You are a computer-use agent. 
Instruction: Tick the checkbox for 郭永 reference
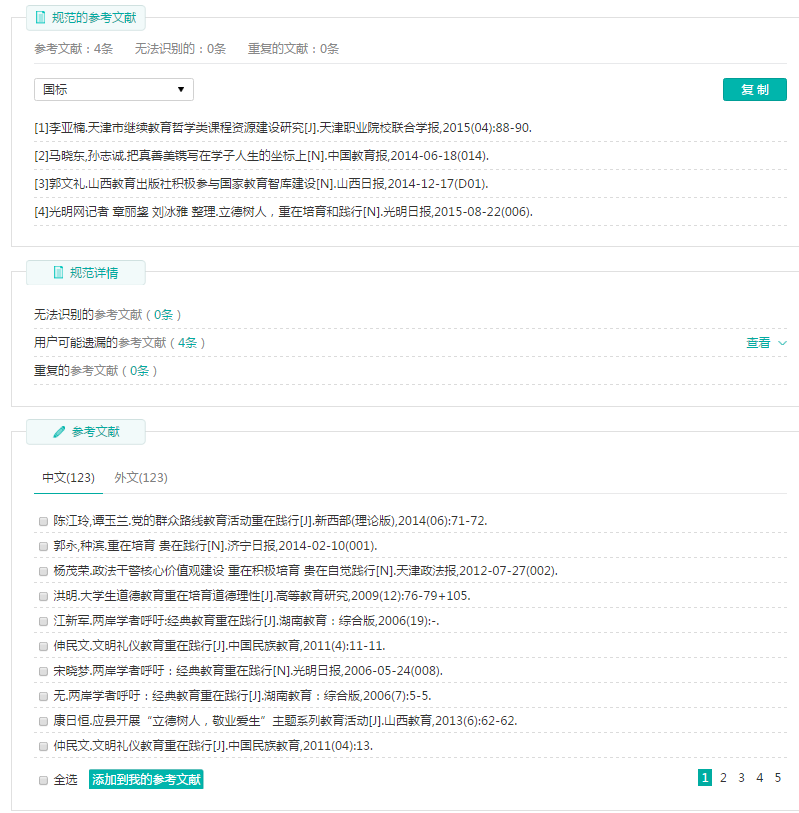[x=43, y=546]
